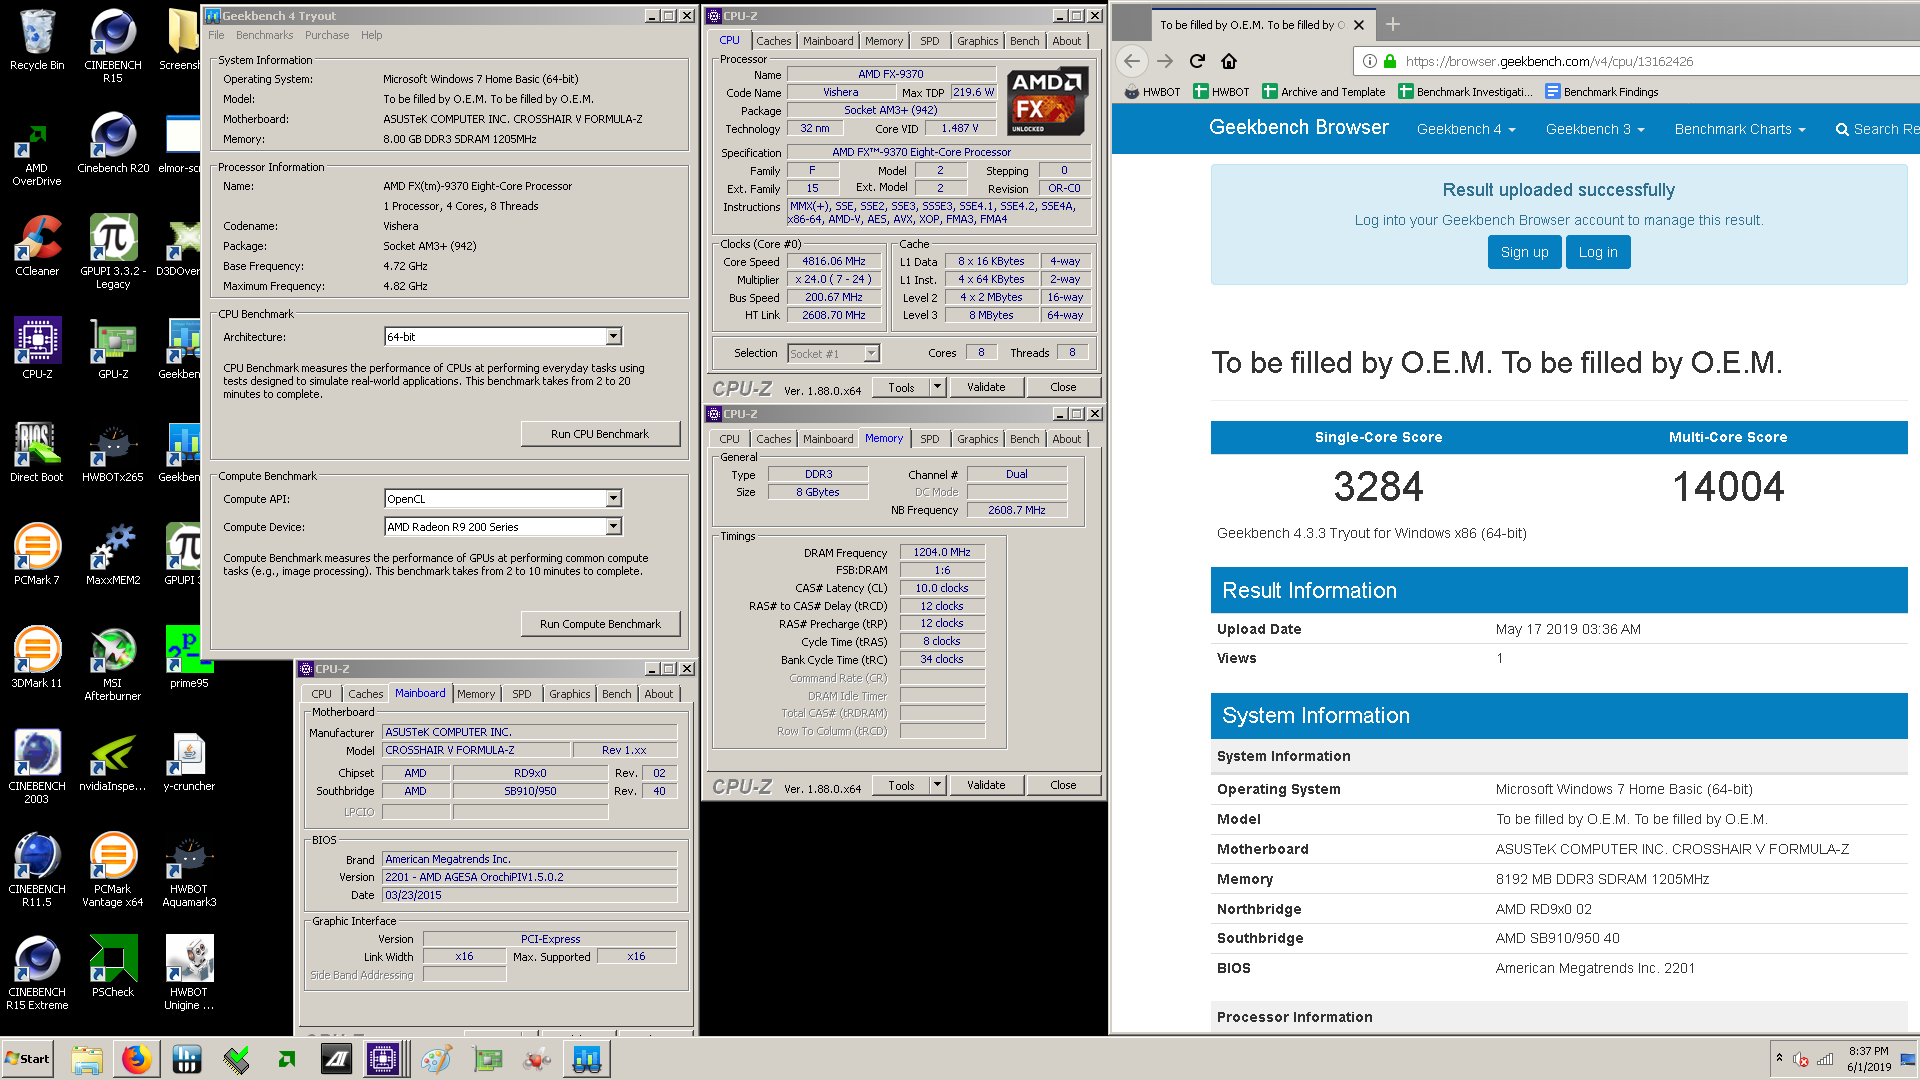The width and height of the screenshot is (1920, 1080).
Task: Select Graphics tab in Mainboard CPU-Z
Action: click(569, 694)
